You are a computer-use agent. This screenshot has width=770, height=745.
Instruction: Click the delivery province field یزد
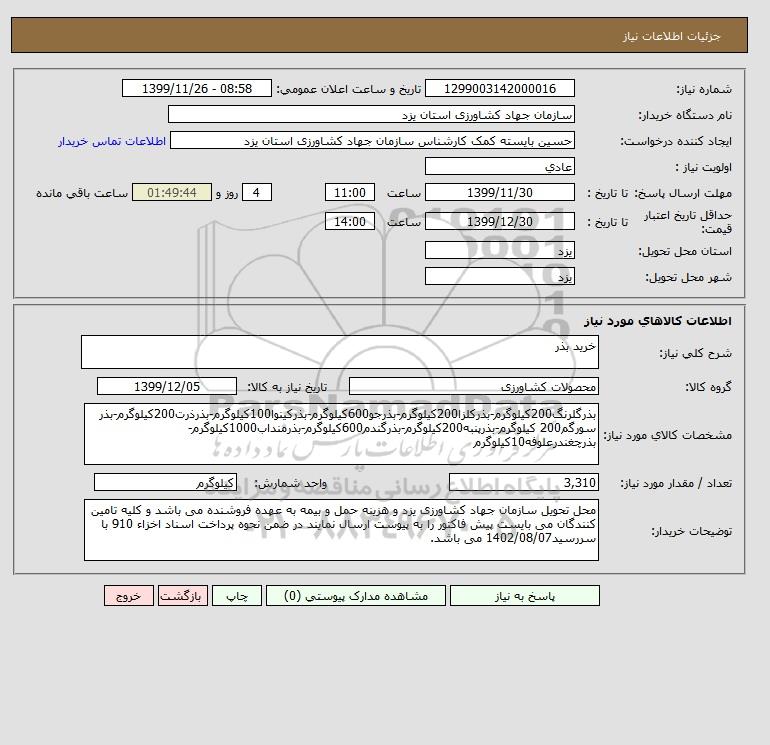click(x=499, y=251)
